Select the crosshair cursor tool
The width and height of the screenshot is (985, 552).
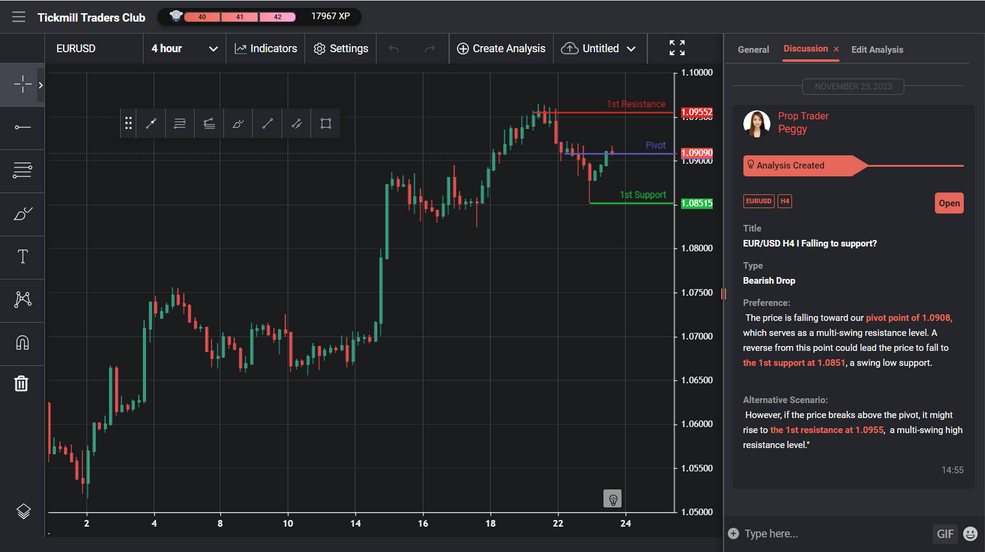pyautogui.click(x=22, y=85)
